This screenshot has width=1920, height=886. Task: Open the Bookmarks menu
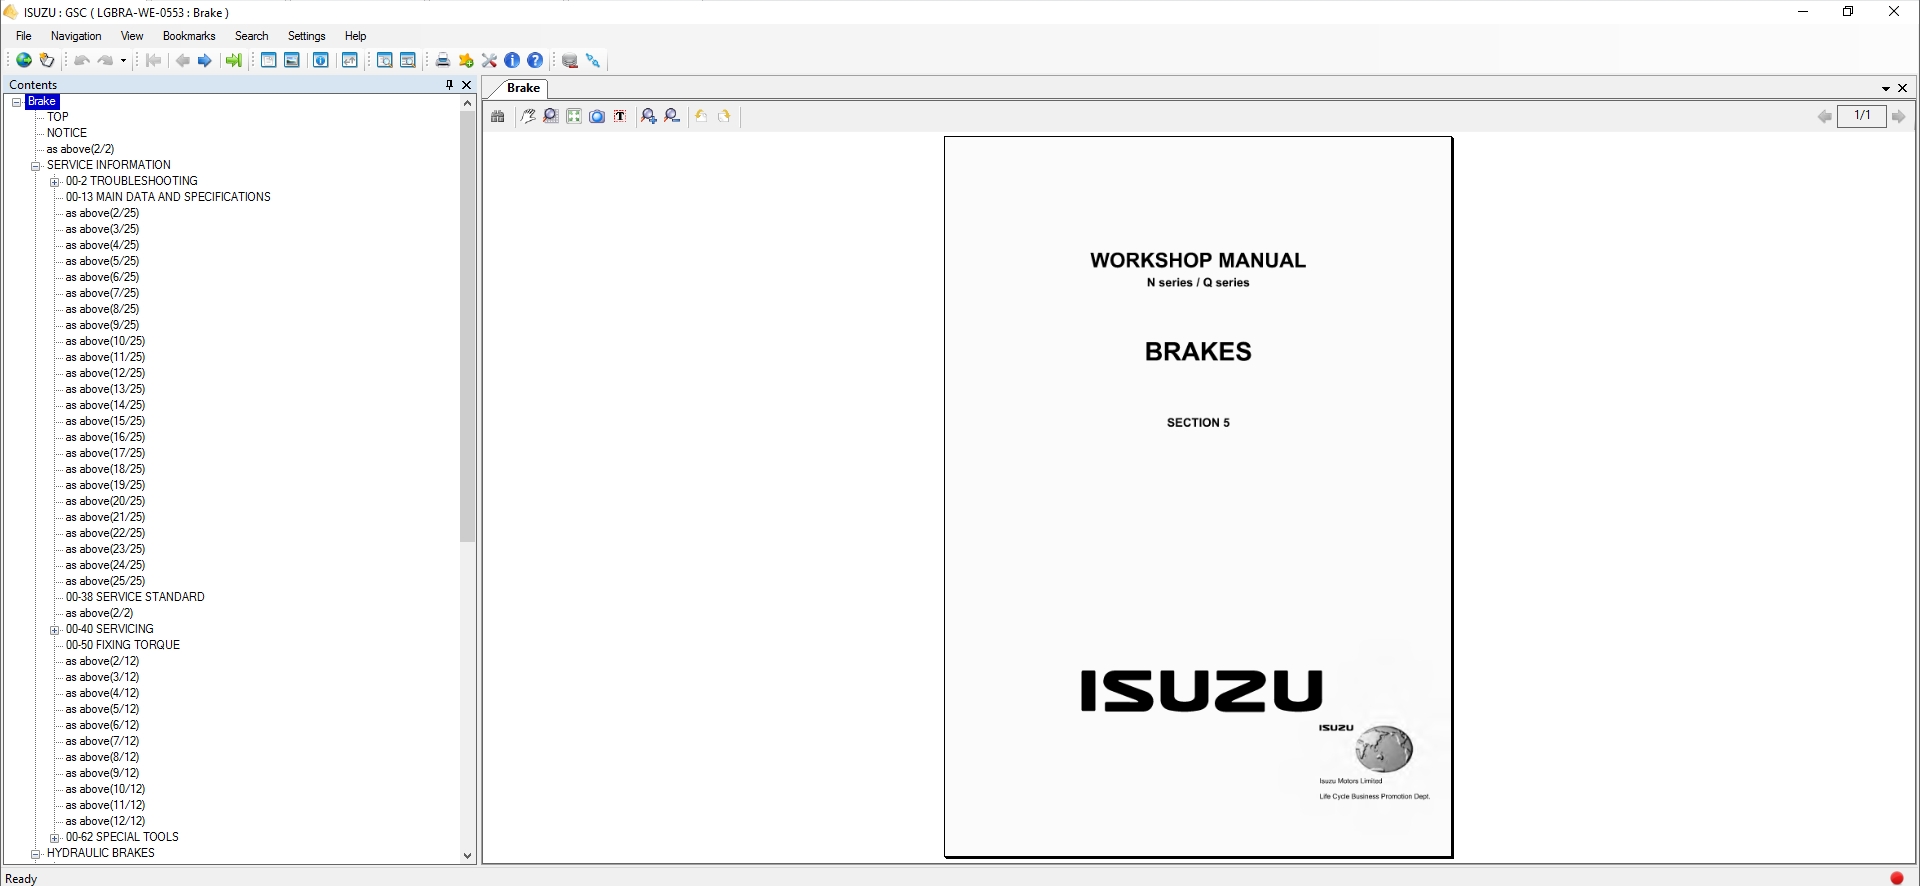coord(189,36)
